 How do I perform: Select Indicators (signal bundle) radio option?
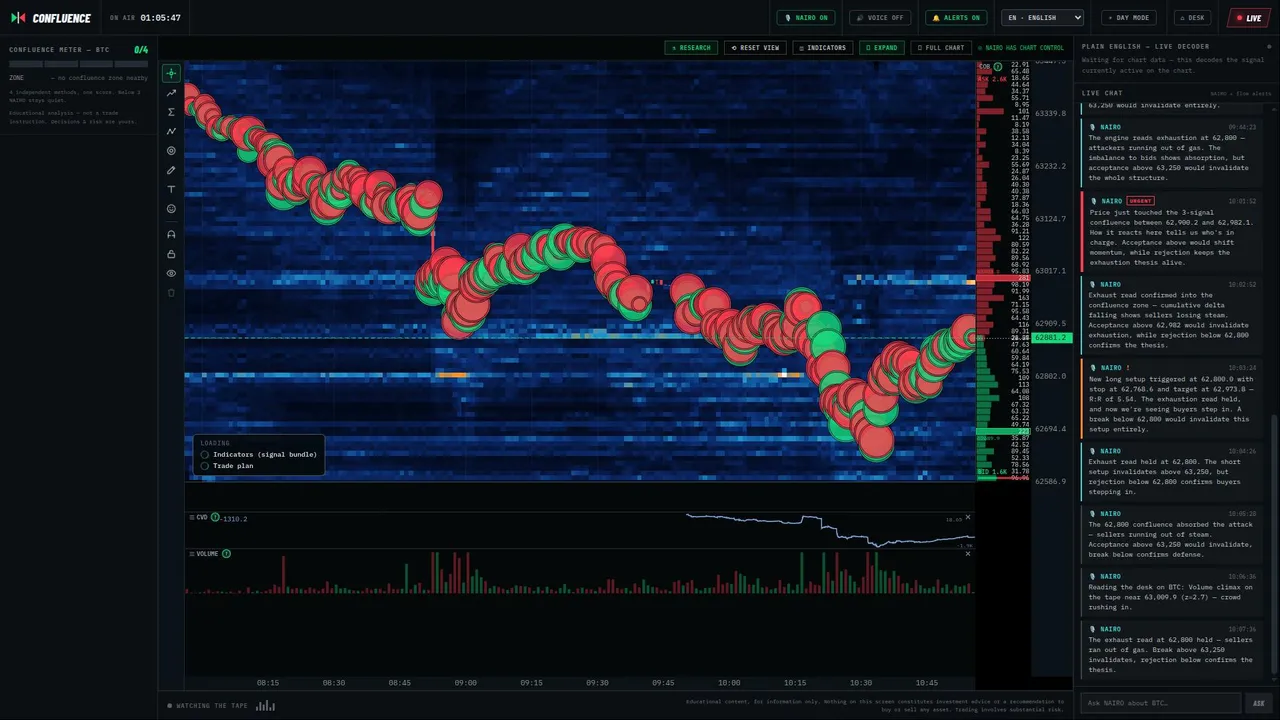click(259, 454)
